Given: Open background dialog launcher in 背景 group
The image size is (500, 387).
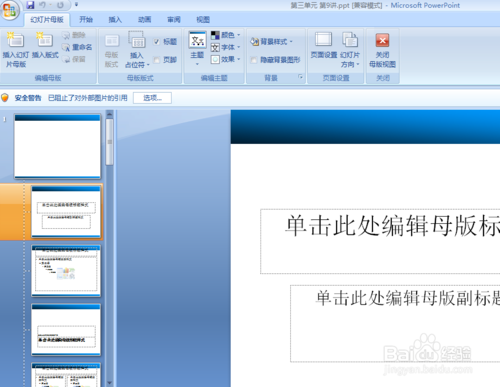Looking at the screenshot, I should pyautogui.click(x=300, y=77).
